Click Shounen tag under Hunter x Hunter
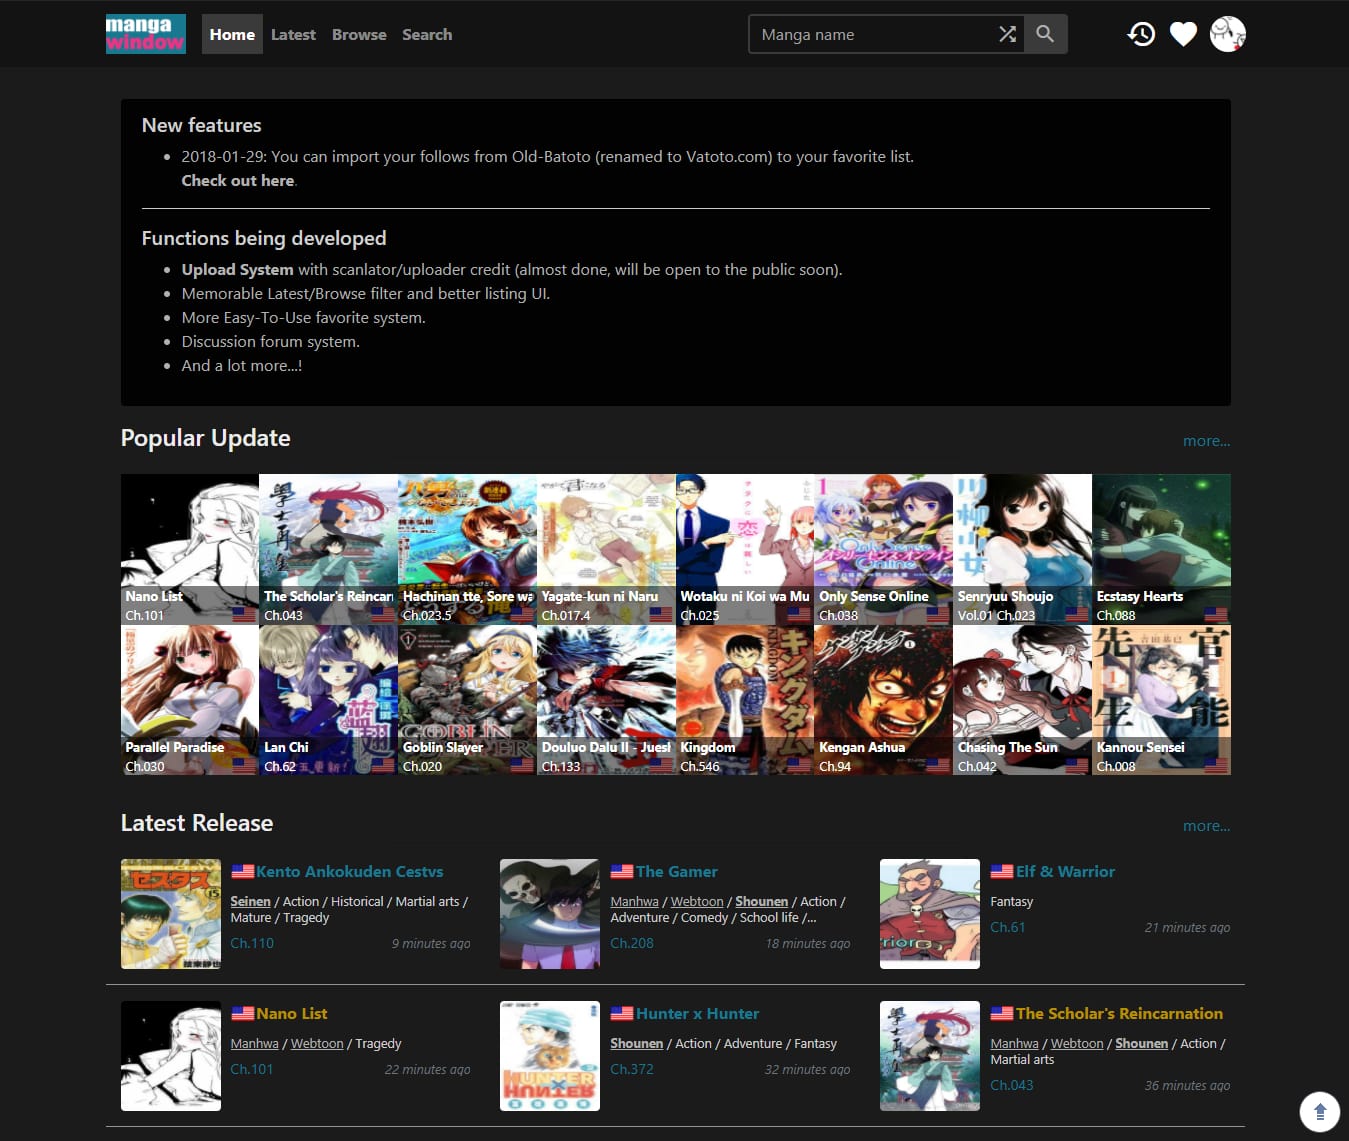The height and width of the screenshot is (1141, 1349). (x=637, y=1044)
